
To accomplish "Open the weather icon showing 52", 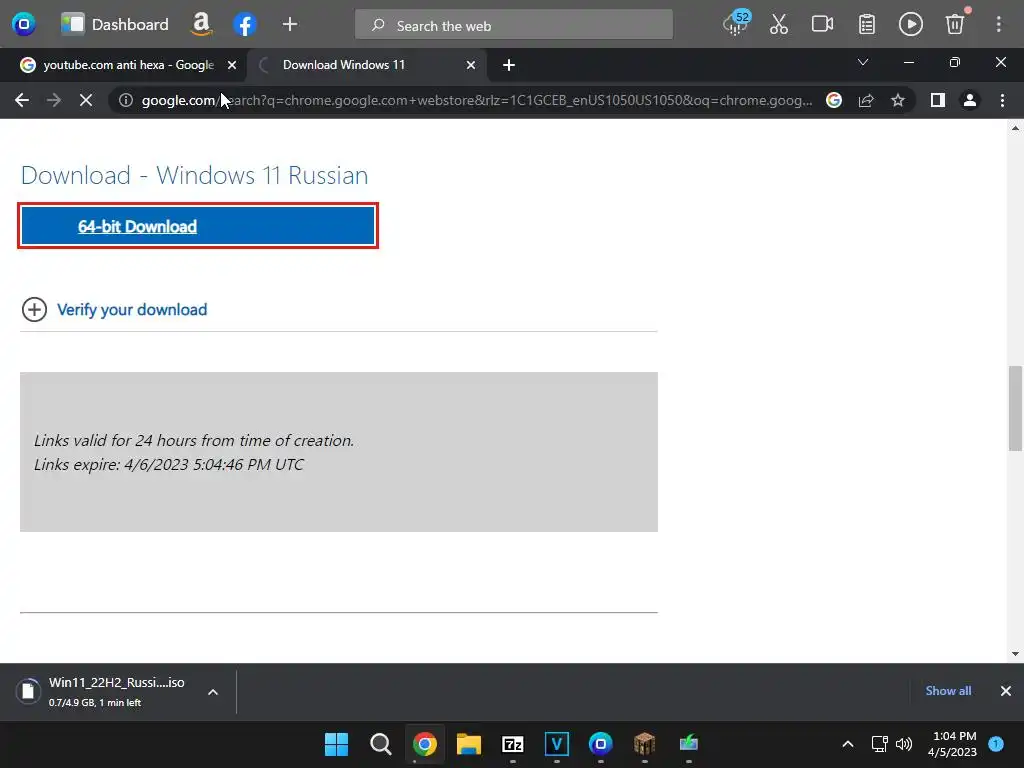I will 737,24.
